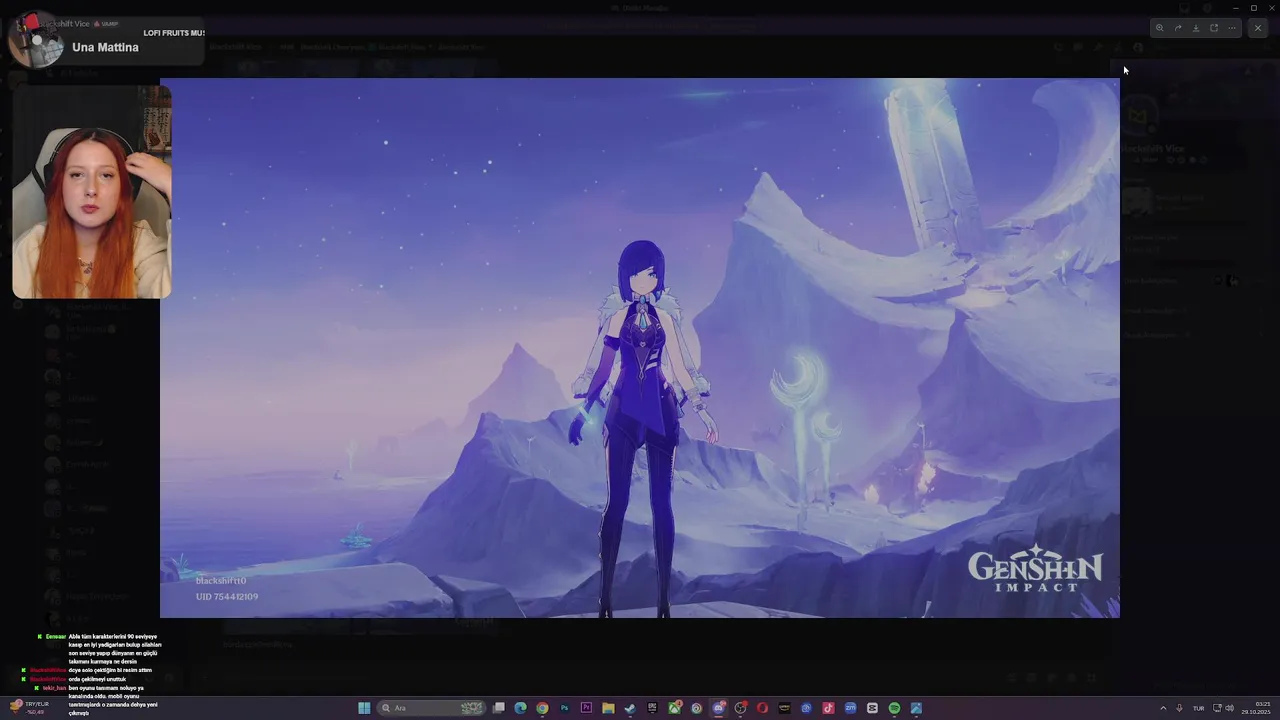Open the Xbox app from the taskbar
The width and height of the screenshot is (1280, 720).
tap(674, 708)
